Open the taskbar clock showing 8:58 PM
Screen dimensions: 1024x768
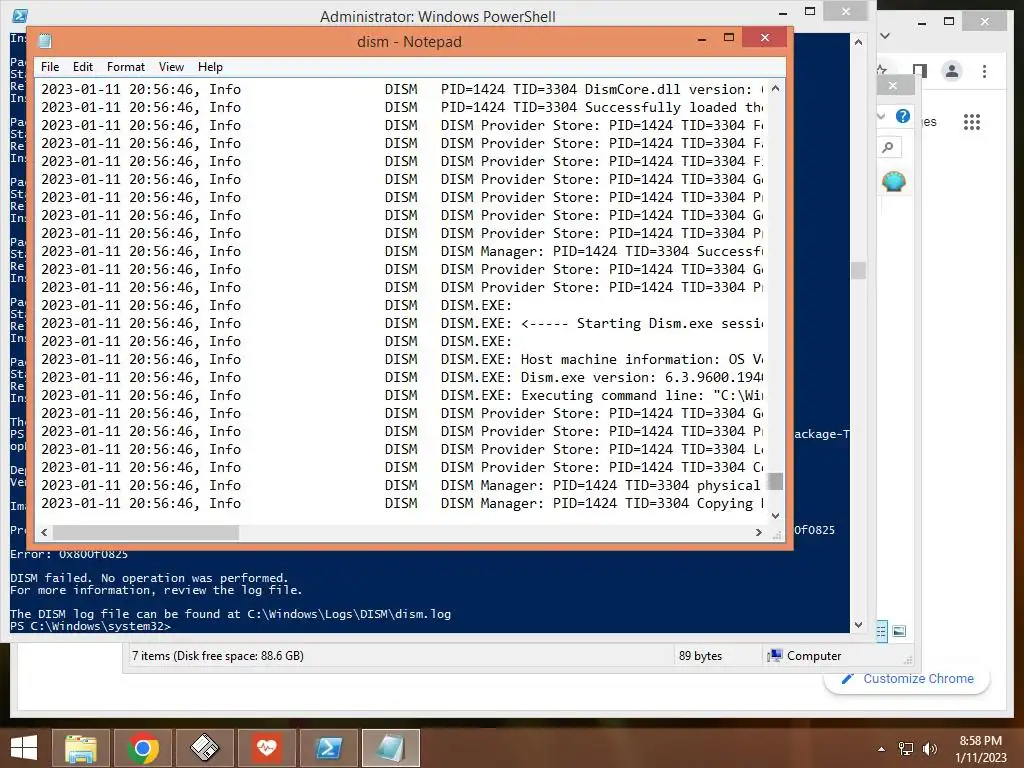coord(980,749)
